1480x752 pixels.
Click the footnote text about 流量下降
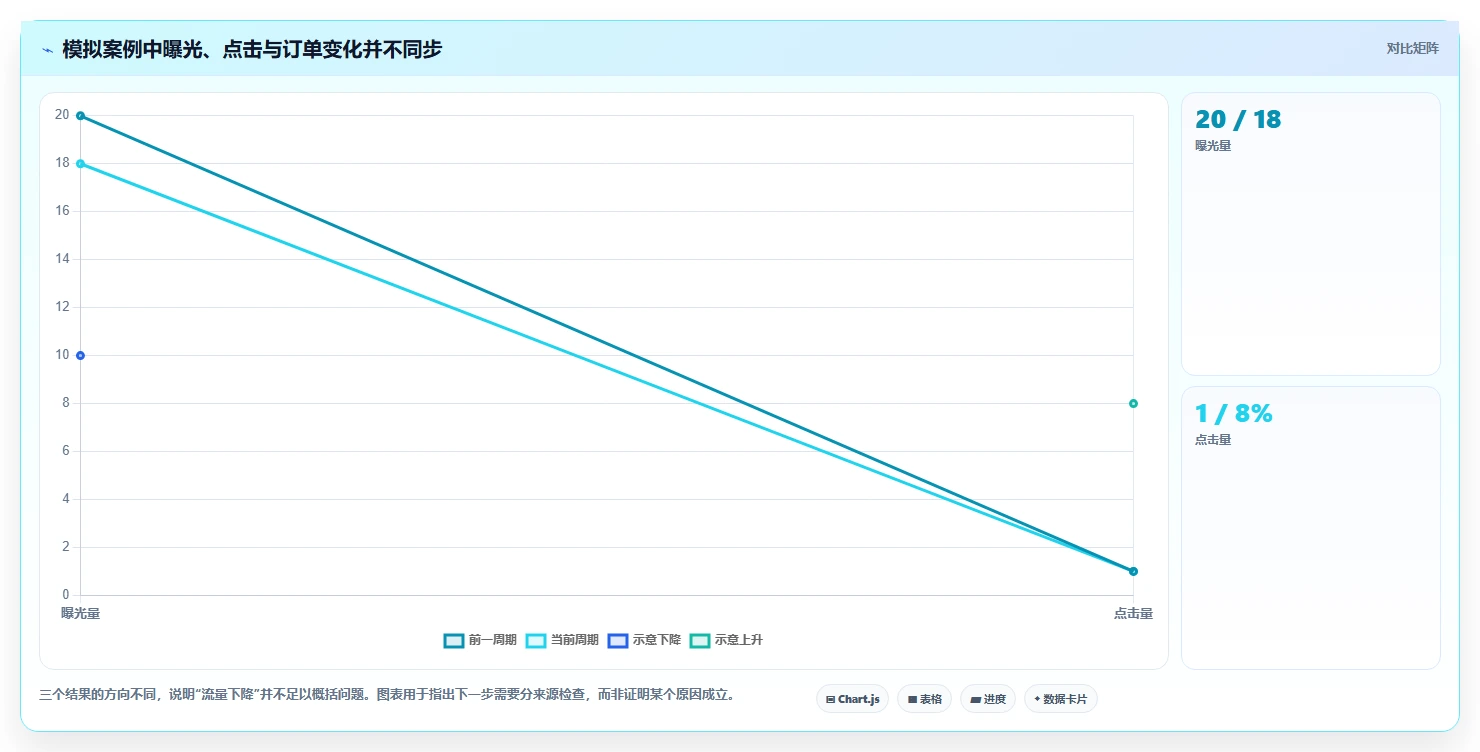(387, 694)
